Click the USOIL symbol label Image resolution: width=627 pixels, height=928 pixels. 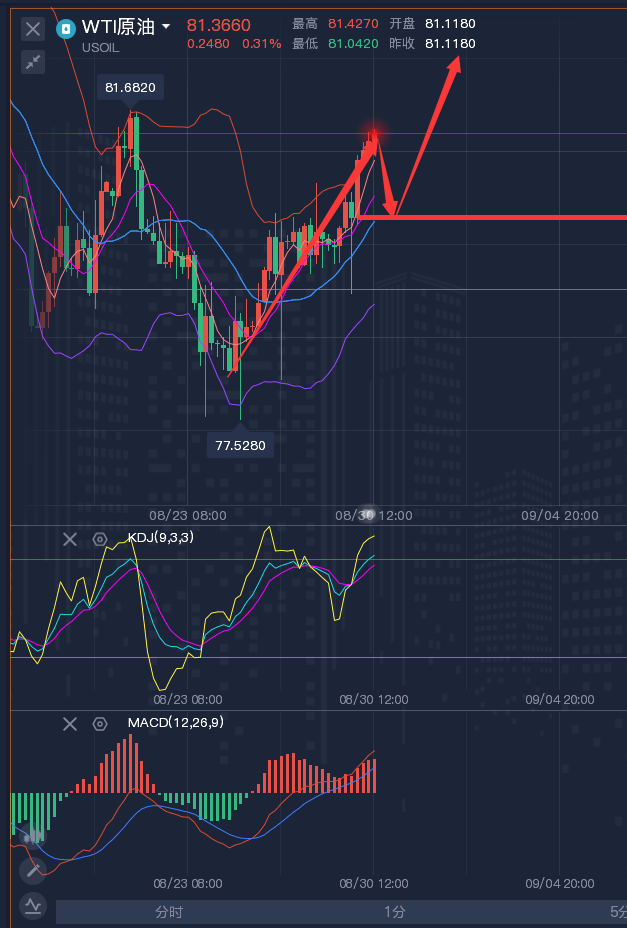(101, 48)
